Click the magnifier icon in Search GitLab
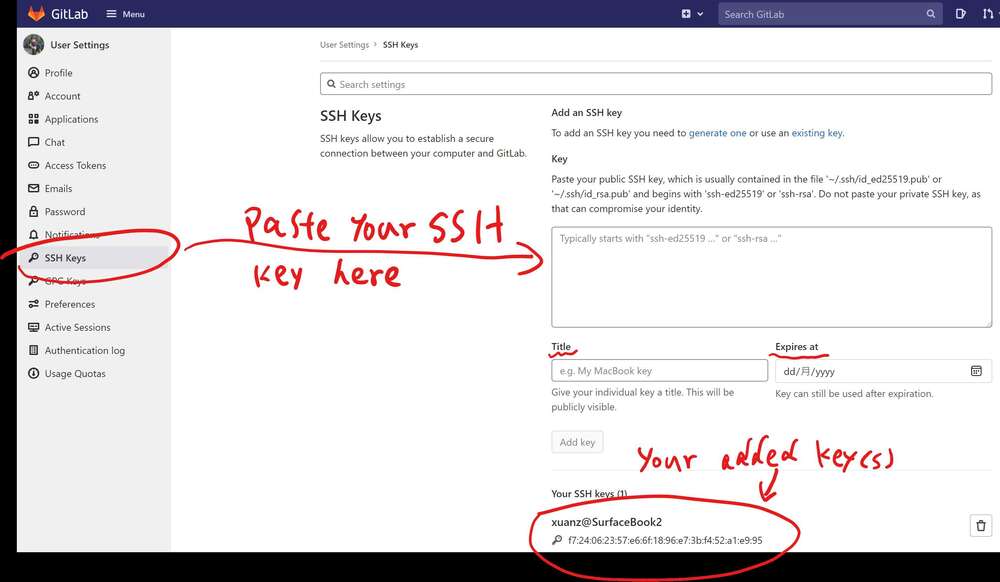The width and height of the screenshot is (1000, 582). 930,14
